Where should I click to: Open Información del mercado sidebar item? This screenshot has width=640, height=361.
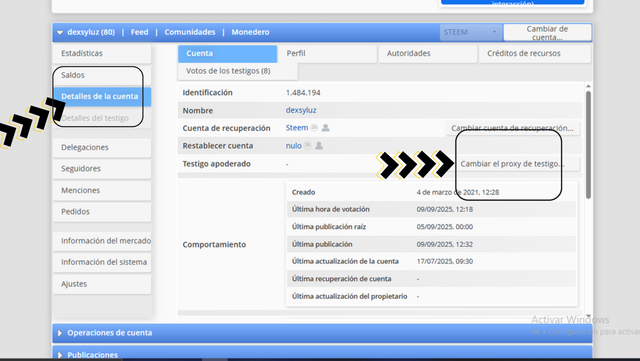coord(102,241)
